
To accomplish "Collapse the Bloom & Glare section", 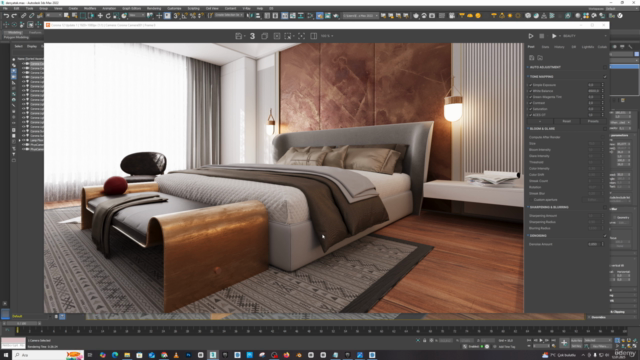I will (528, 129).
